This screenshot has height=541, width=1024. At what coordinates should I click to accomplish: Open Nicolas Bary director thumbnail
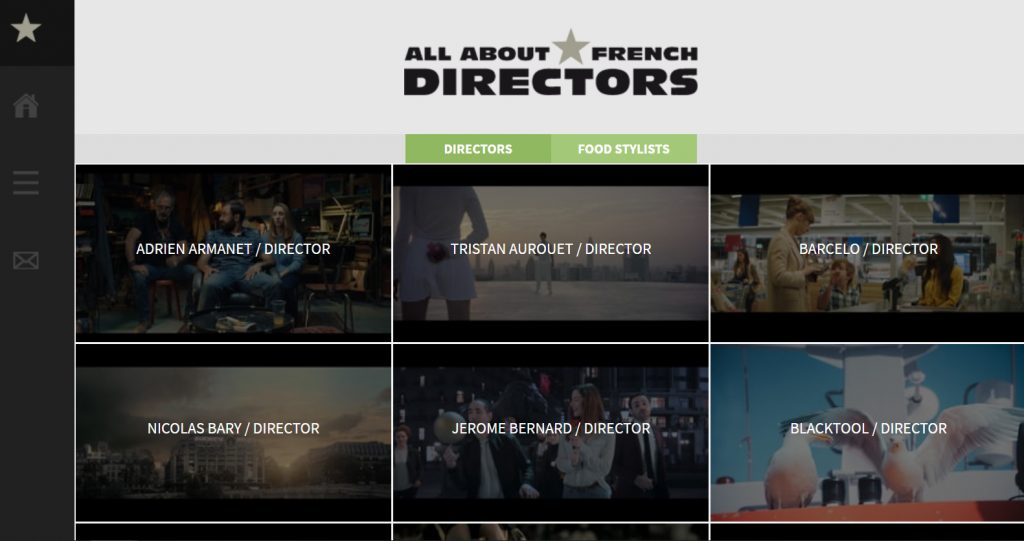pos(233,433)
